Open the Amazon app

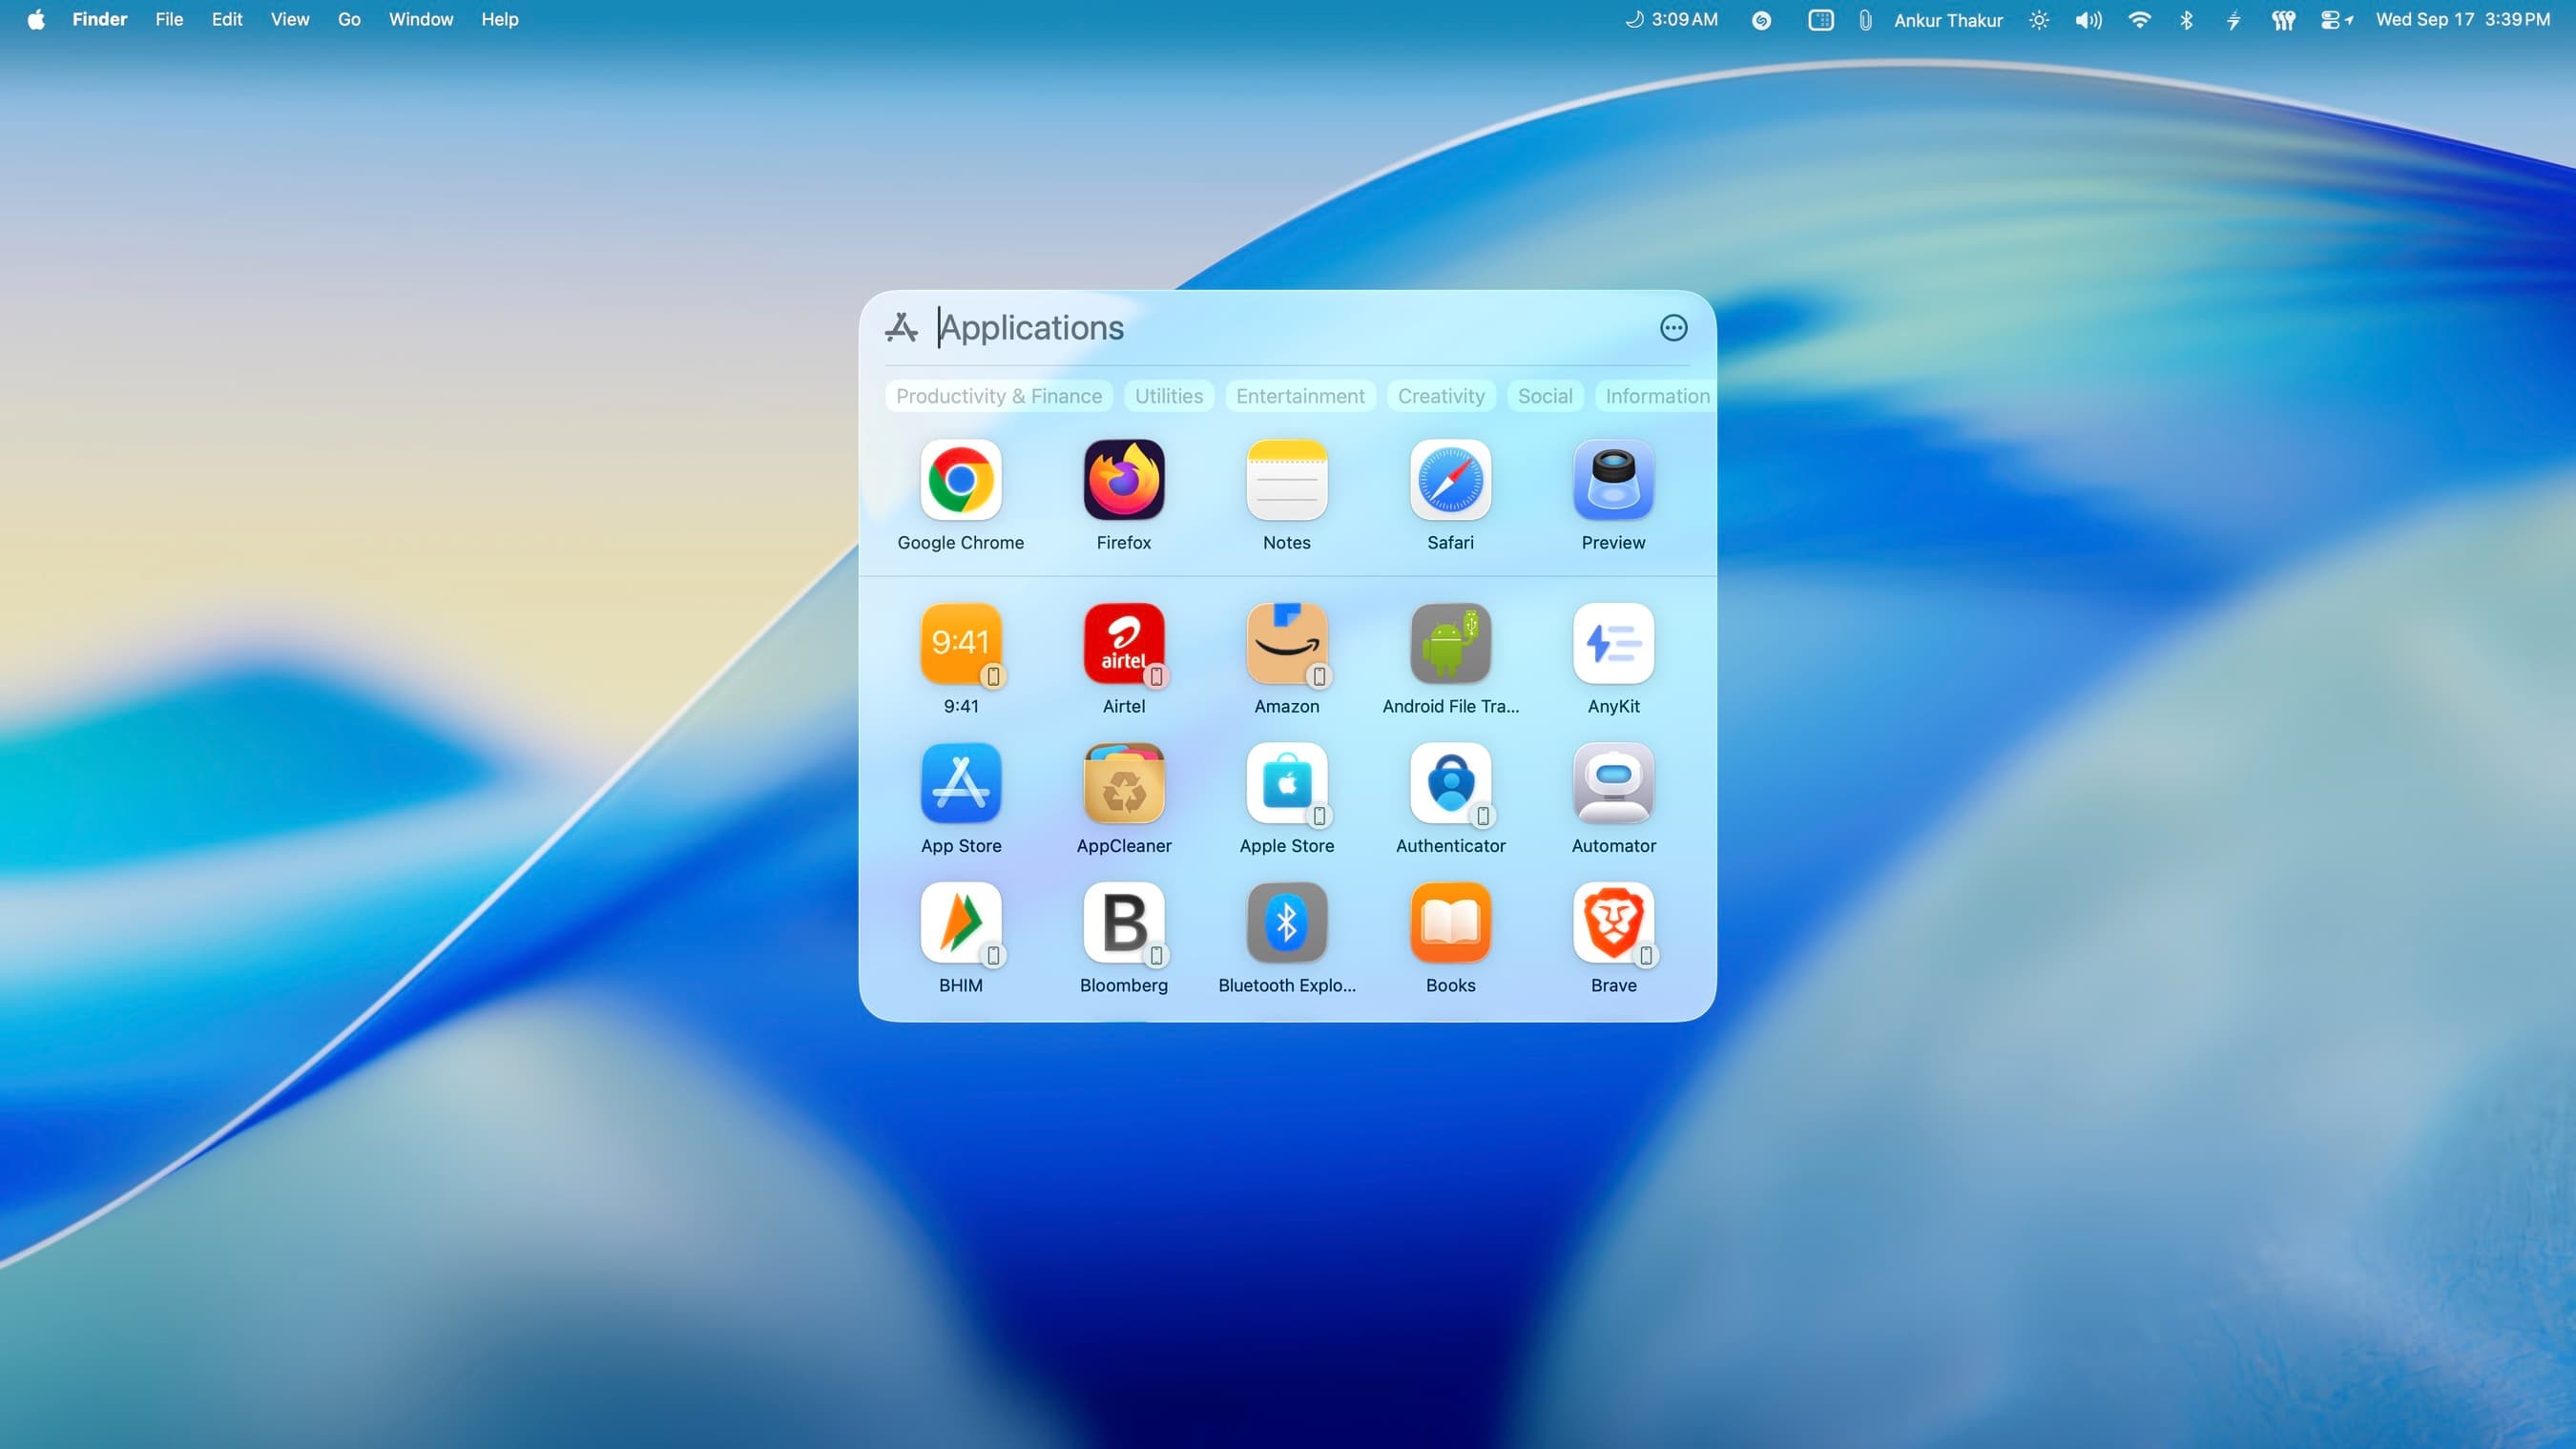1287,643
